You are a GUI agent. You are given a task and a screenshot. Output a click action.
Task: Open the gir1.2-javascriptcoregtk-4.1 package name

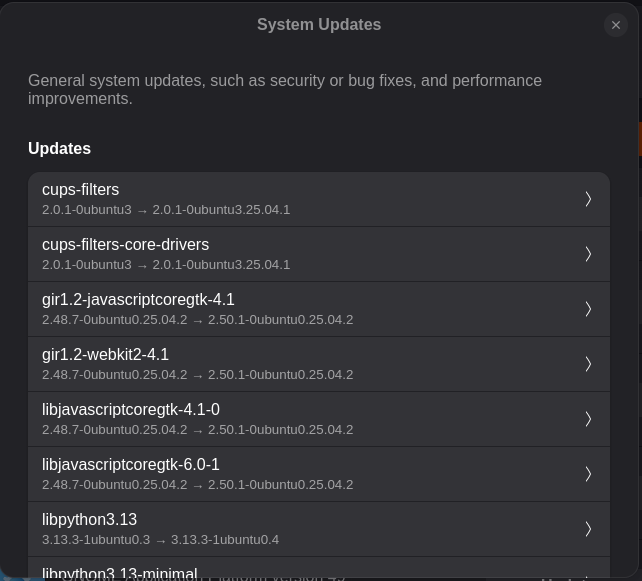pyautogui.click(x=138, y=300)
